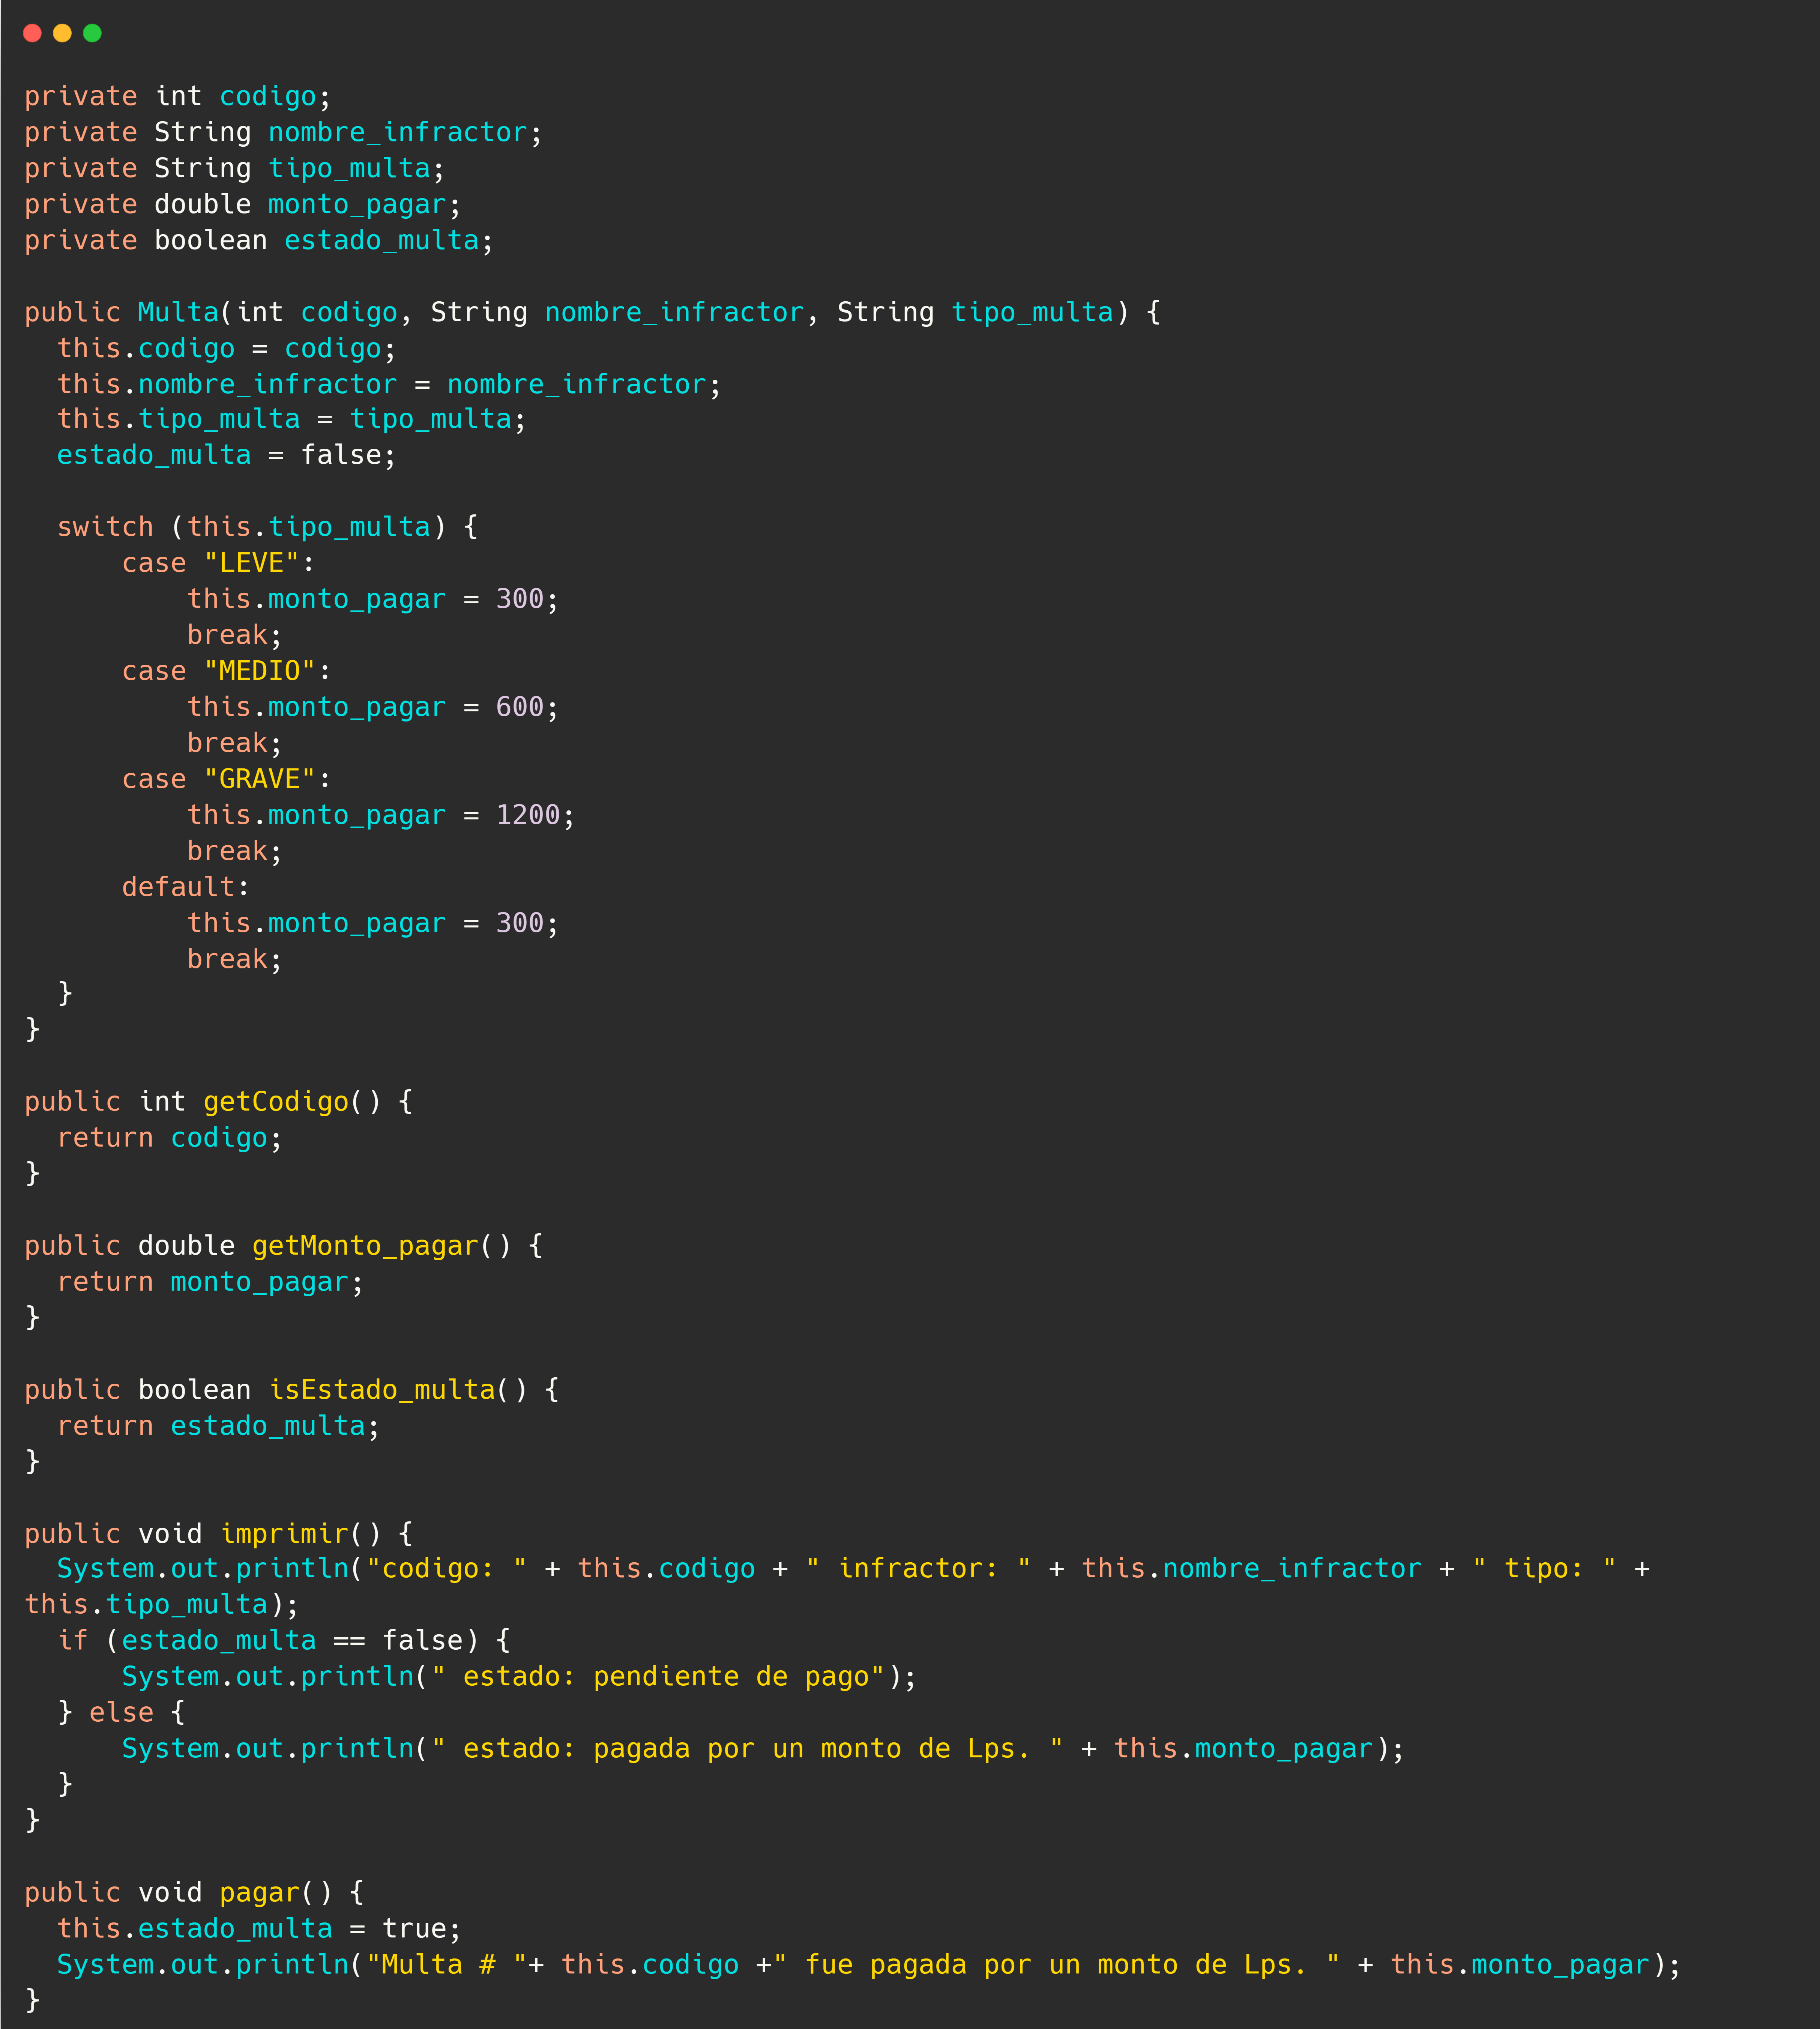This screenshot has width=1820, height=2029.
Task: Click the 'public void pagar() {' signature
Action: [193, 1894]
